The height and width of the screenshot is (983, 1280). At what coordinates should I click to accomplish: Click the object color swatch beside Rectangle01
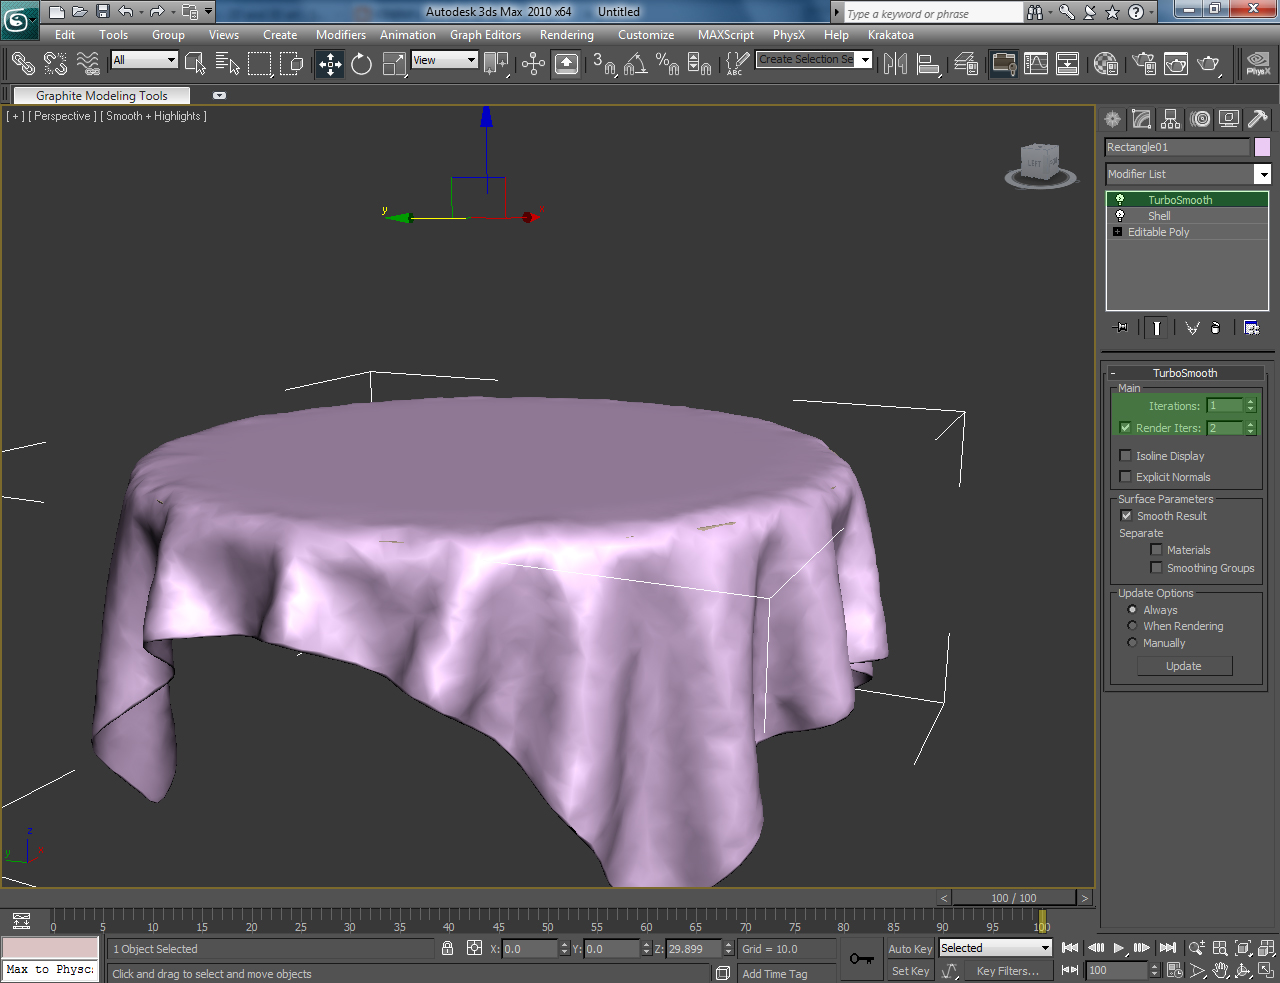tap(1262, 147)
